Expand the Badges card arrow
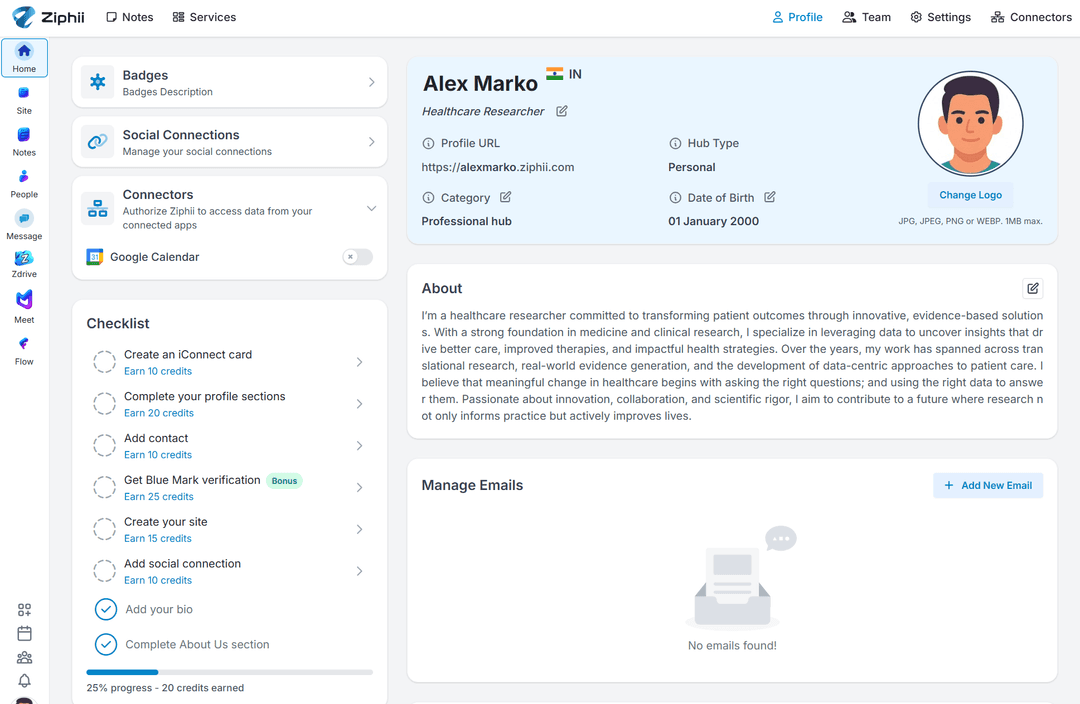Image resolution: width=1080 pixels, height=704 pixels. [x=371, y=83]
